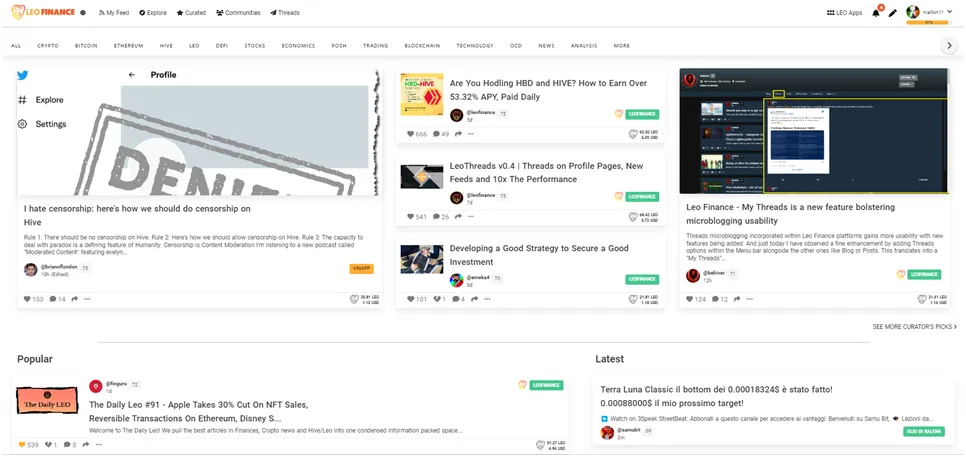Viewport: 966px width, 457px height.
Task: Select the ALL category tab
Action: (x=16, y=46)
